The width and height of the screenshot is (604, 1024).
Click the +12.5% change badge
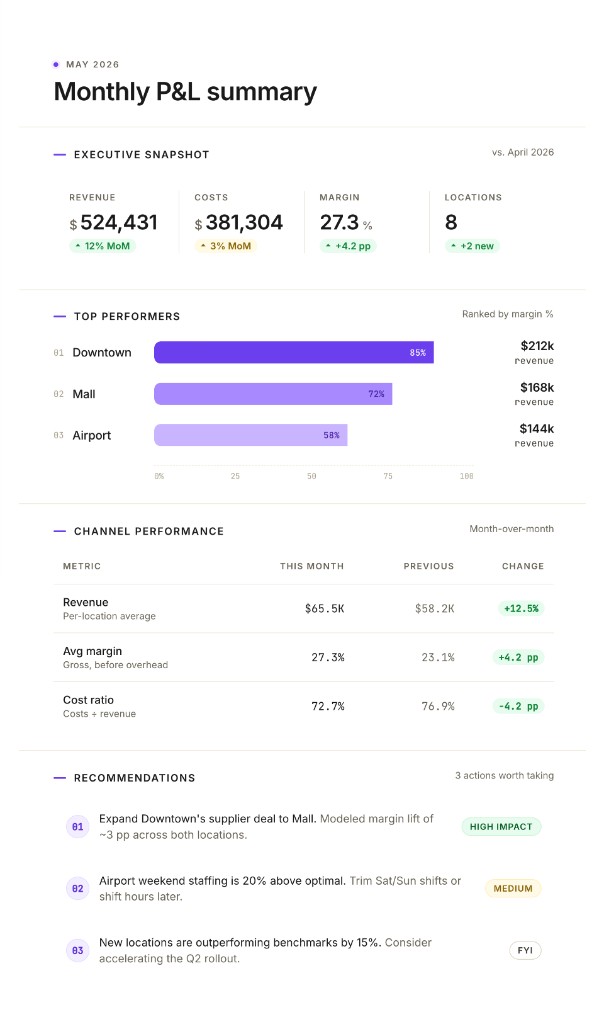(521, 609)
